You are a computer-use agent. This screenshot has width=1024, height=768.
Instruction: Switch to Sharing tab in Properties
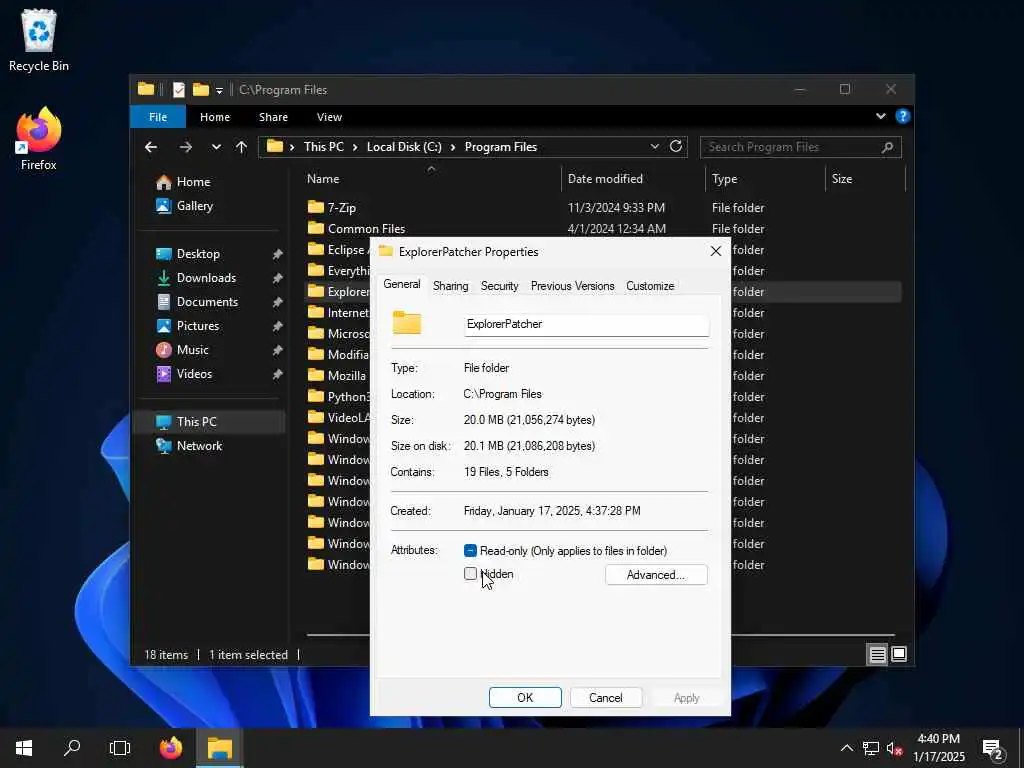point(451,286)
